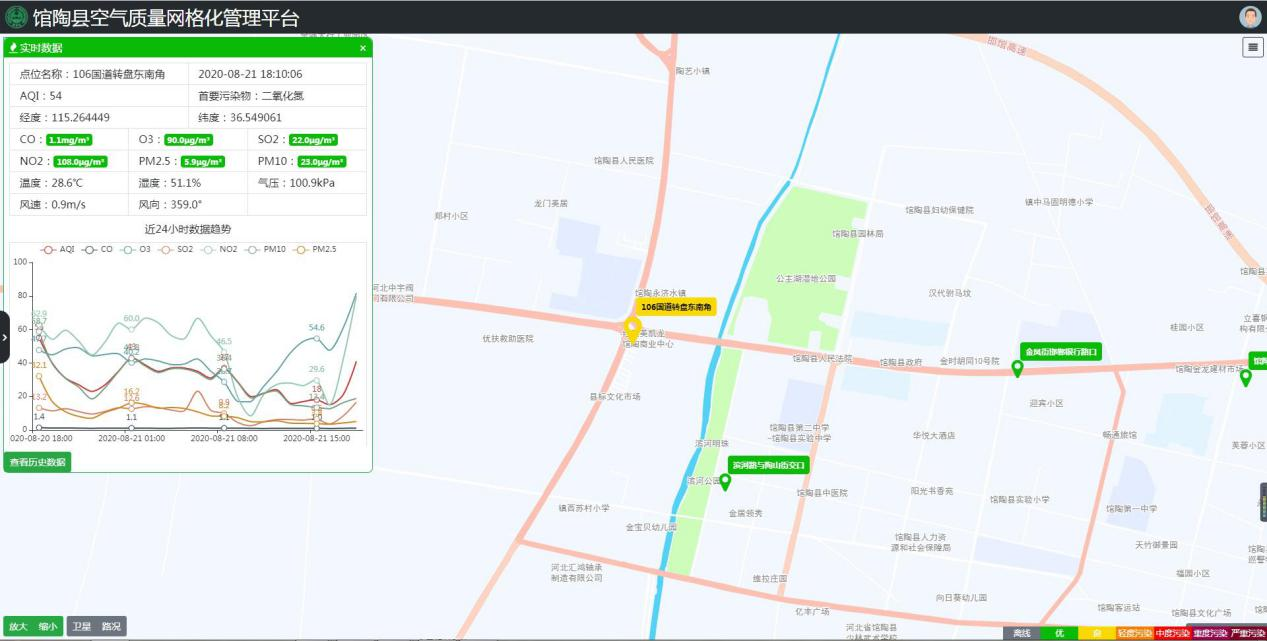Toggle the AQI series in chart legend
Viewport: 1267px width, 641px height.
click(x=58, y=249)
